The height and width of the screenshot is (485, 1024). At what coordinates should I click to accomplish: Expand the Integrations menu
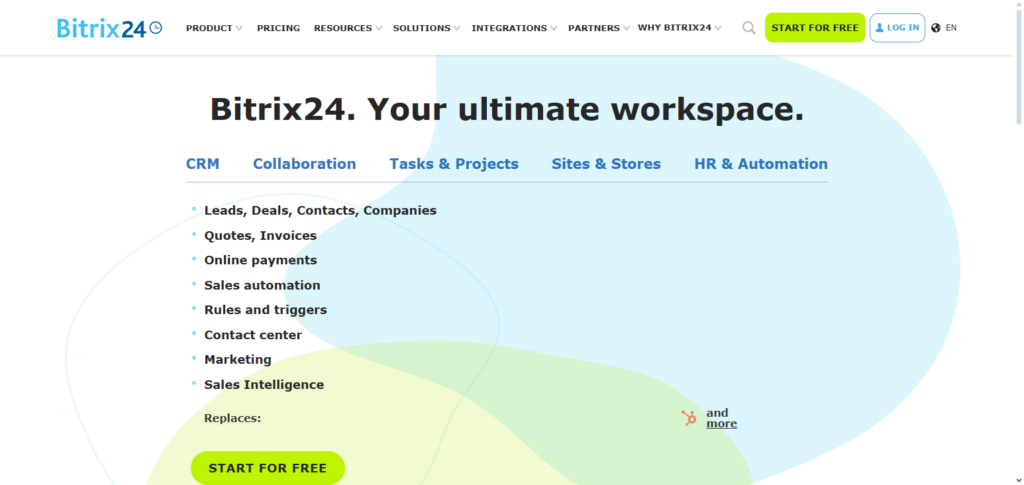tap(513, 28)
